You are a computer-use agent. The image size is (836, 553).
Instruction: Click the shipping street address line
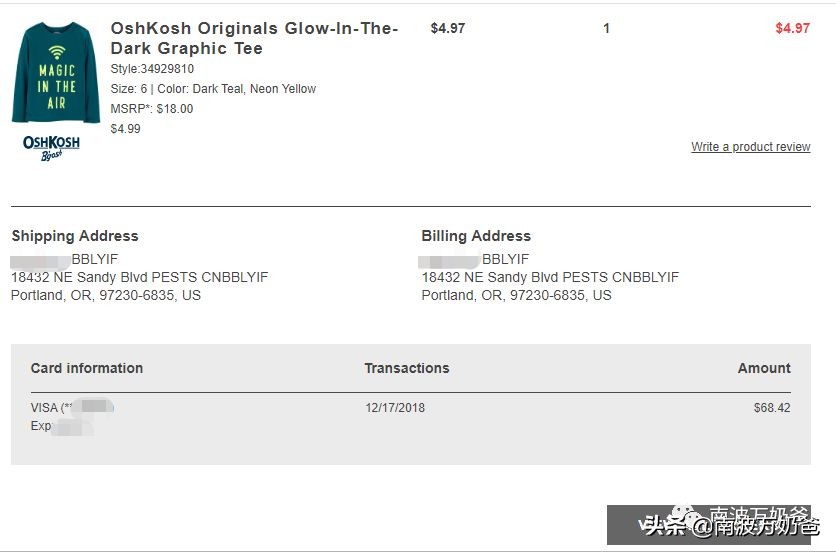tap(140, 277)
